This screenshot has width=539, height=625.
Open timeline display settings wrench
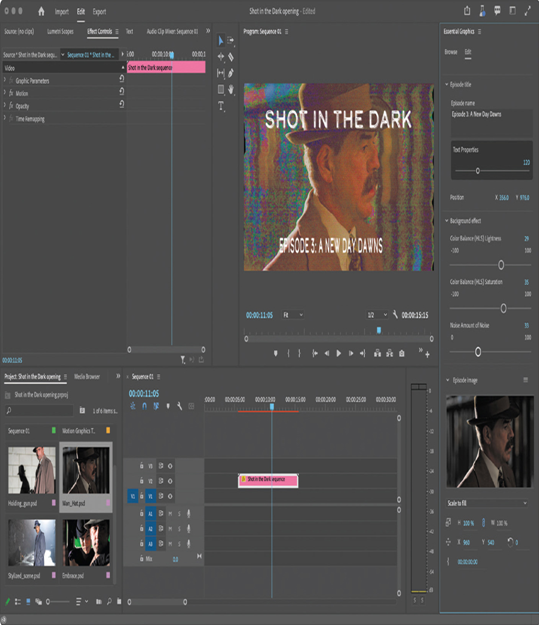[179, 406]
